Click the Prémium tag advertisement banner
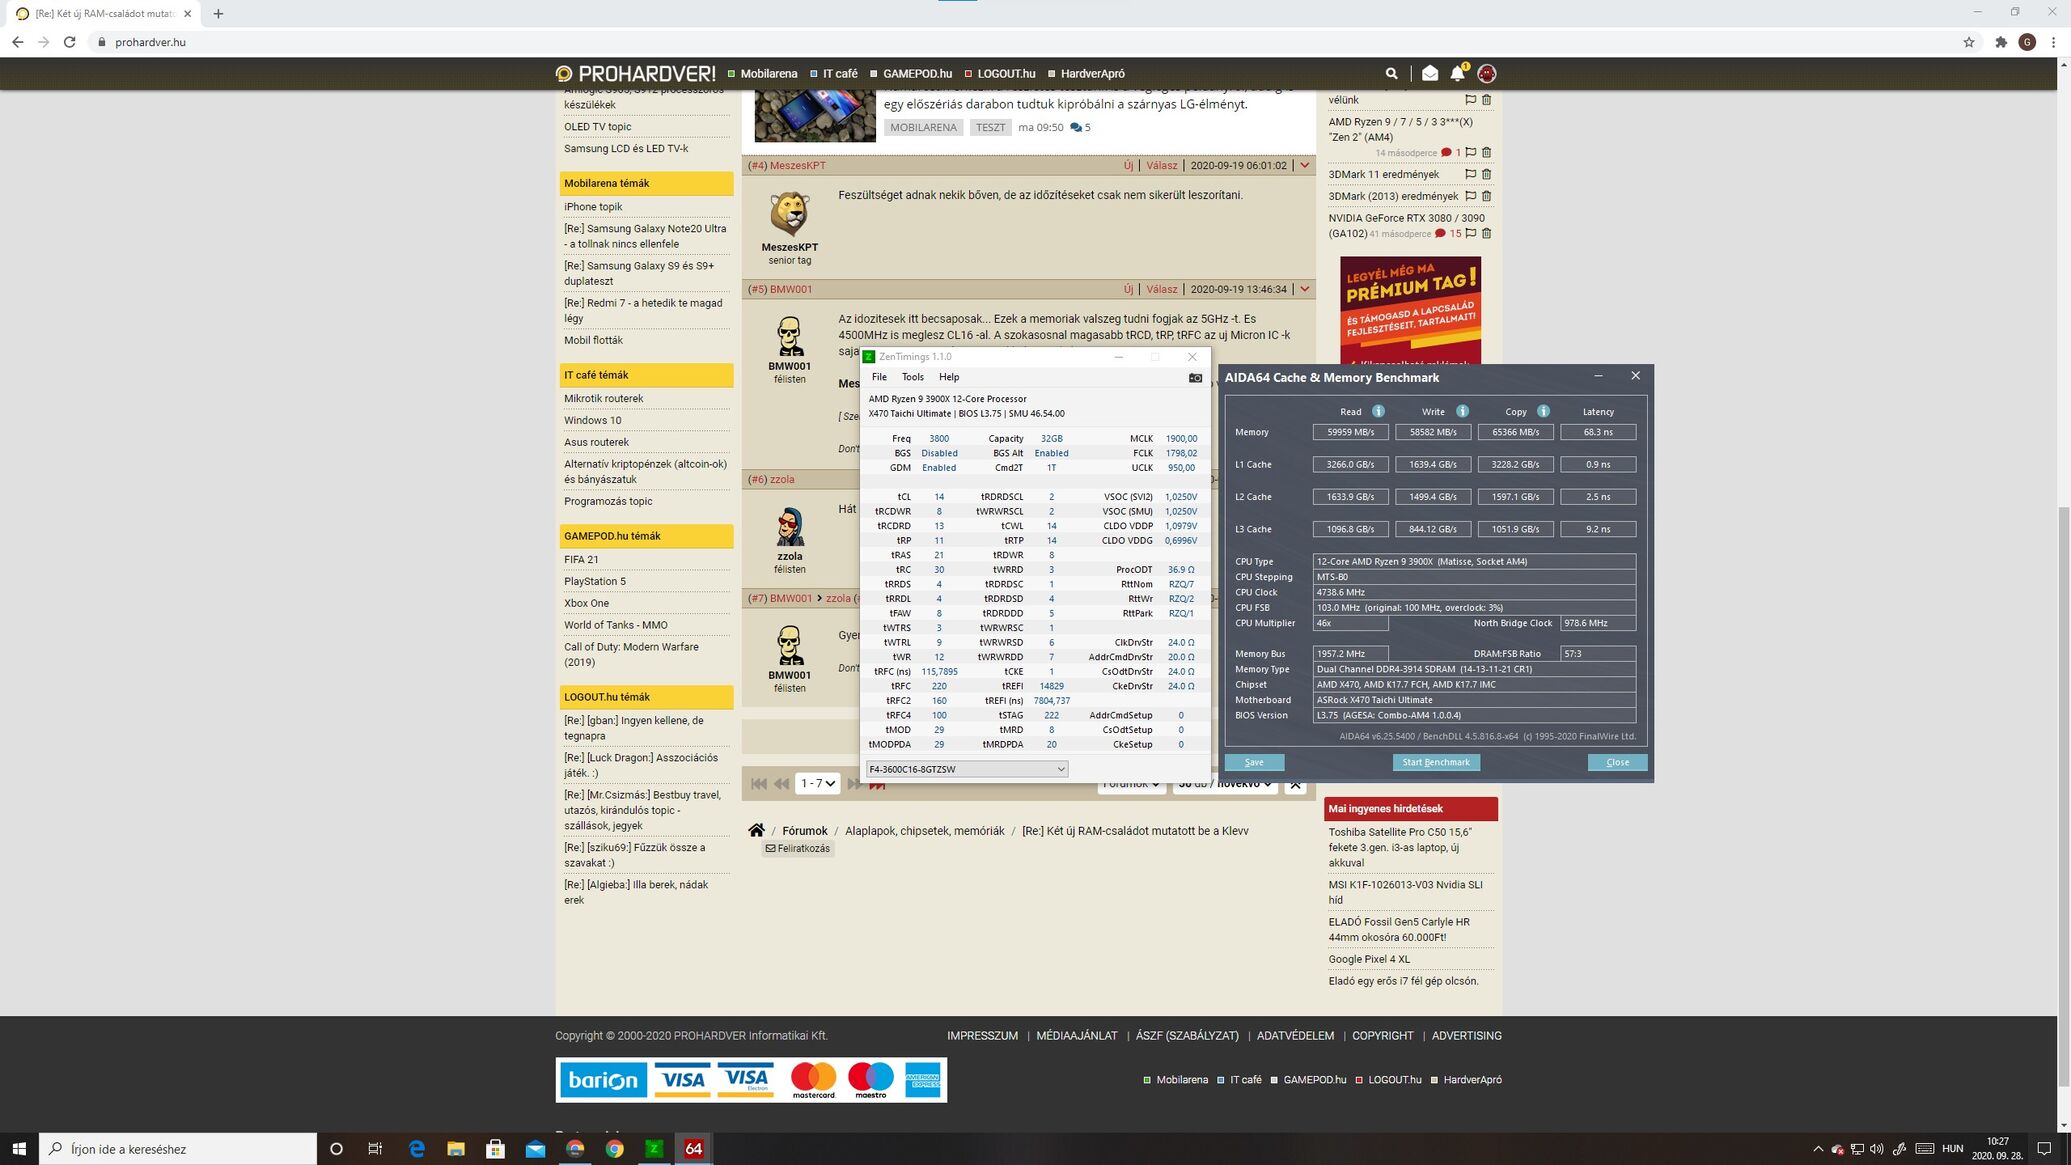Screen dimensions: 2071x1165 (x=1410, y=310)
